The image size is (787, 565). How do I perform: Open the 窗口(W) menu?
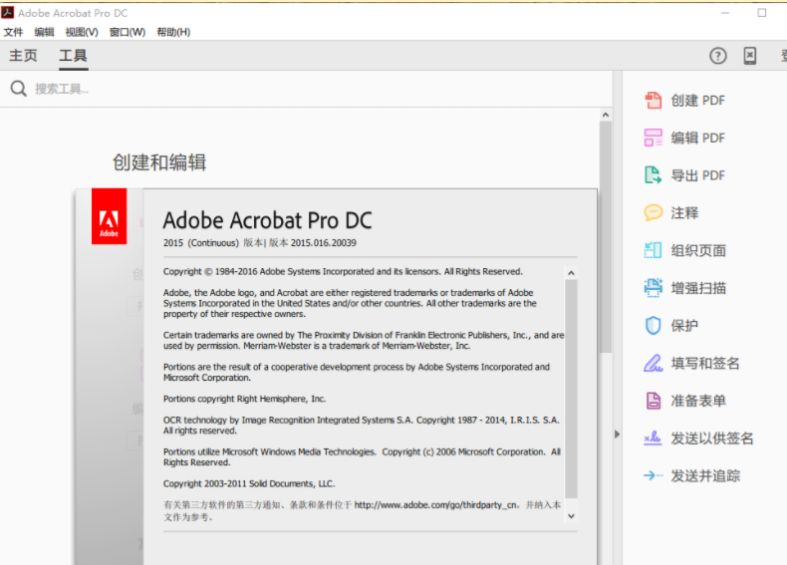coord(127,32)
